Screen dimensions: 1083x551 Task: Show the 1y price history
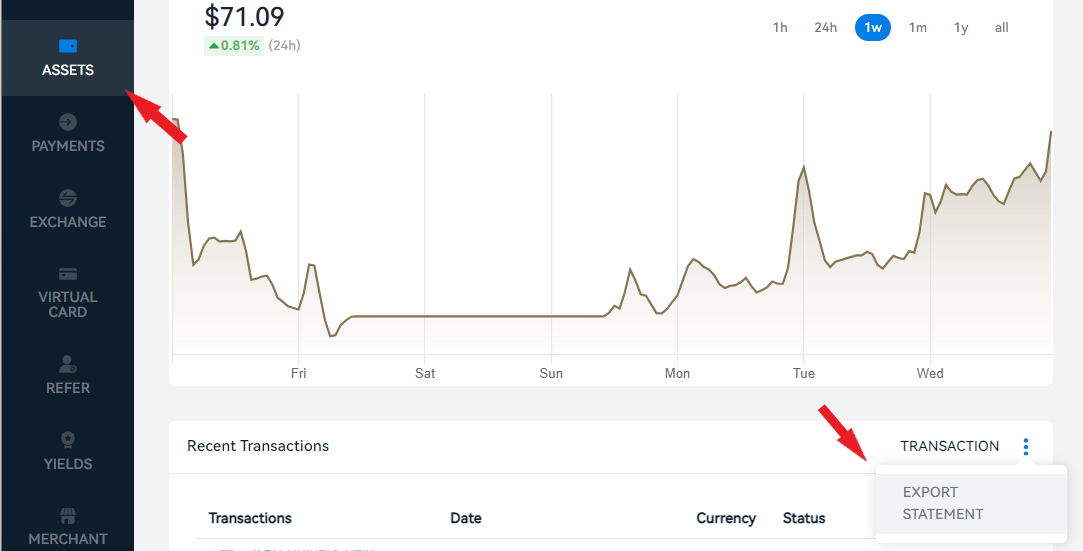(961, 28)
